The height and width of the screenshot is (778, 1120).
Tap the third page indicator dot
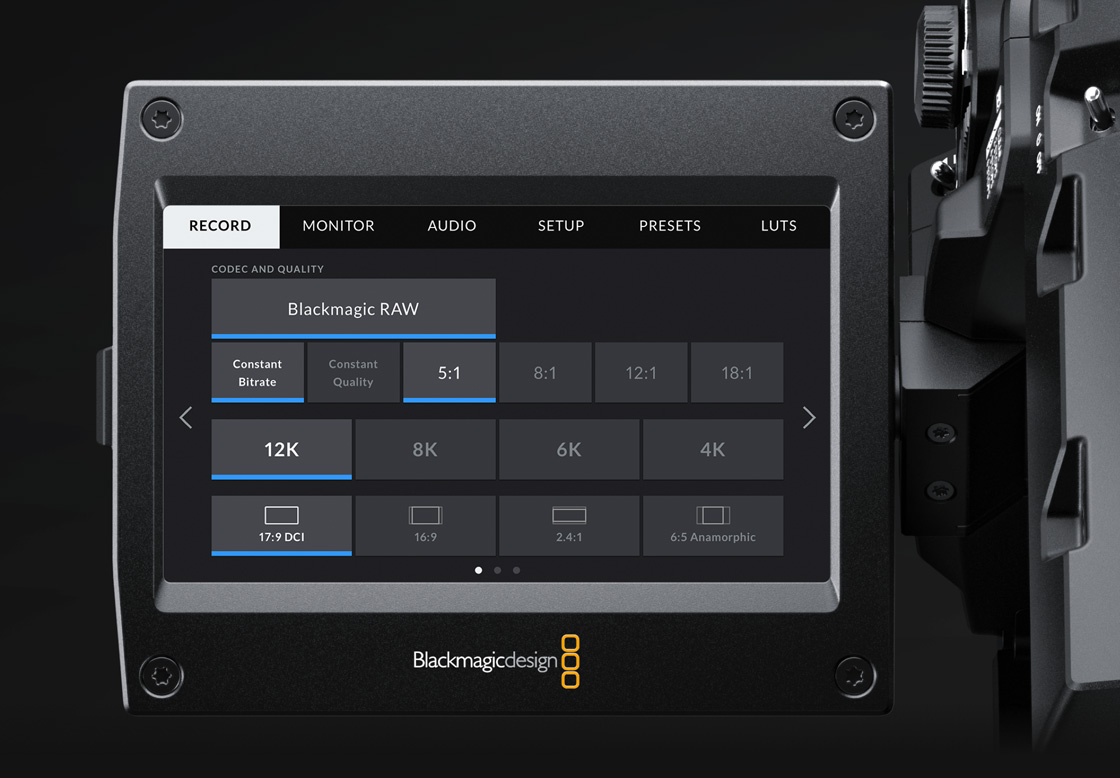pyautogui.click(x=516, y=569)
